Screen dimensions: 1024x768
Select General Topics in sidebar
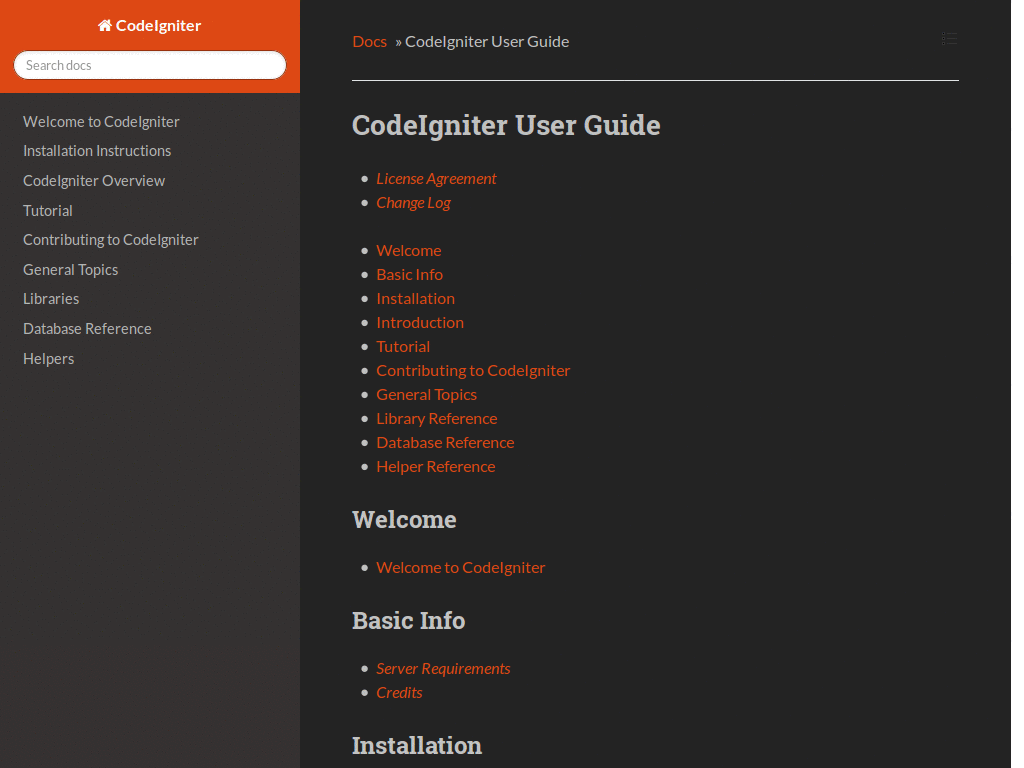pyautogui.click(x=71, y=270)
